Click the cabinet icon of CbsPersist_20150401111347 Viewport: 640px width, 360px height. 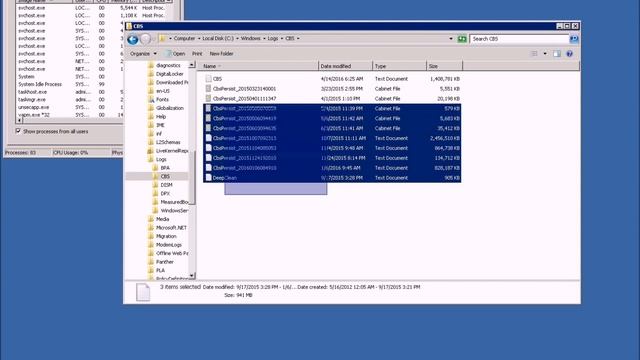pos(208,98)
